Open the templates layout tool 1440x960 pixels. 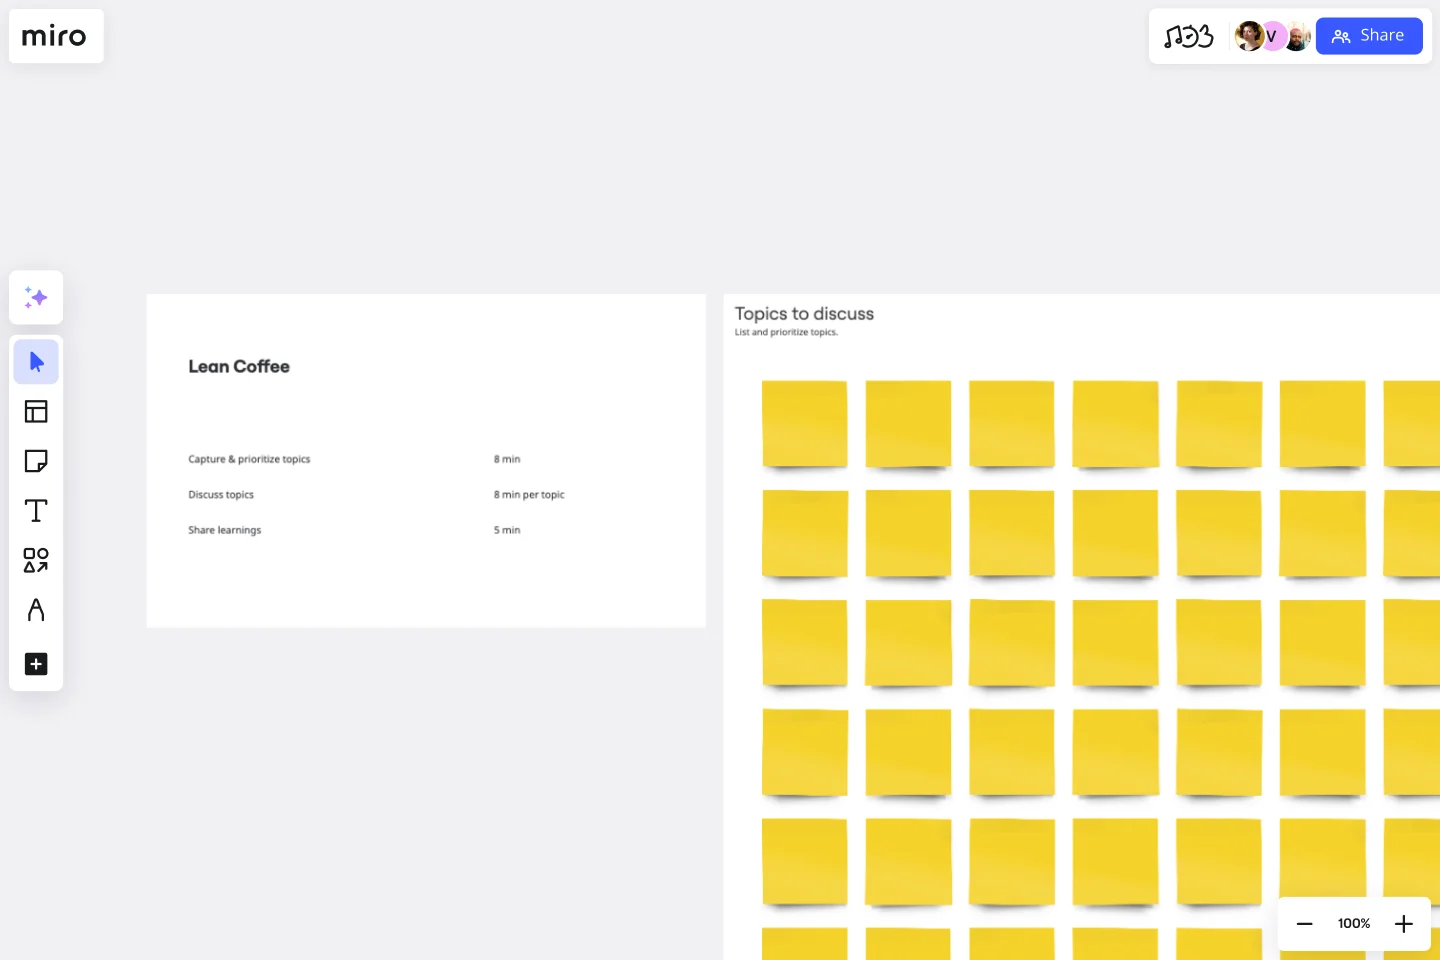pos(36,411)
